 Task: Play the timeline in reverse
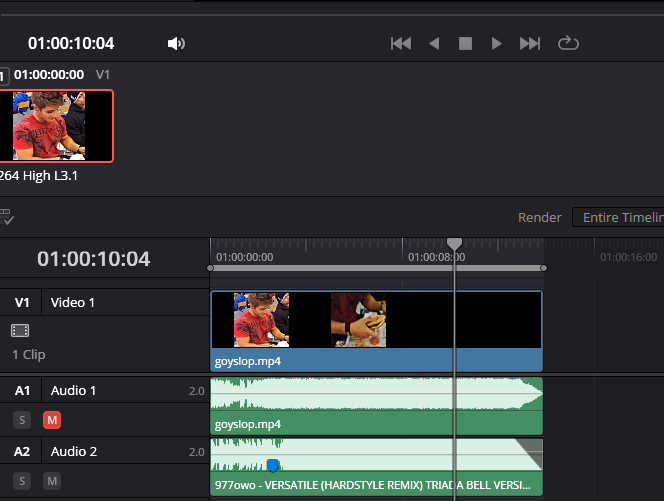(434, 43)
